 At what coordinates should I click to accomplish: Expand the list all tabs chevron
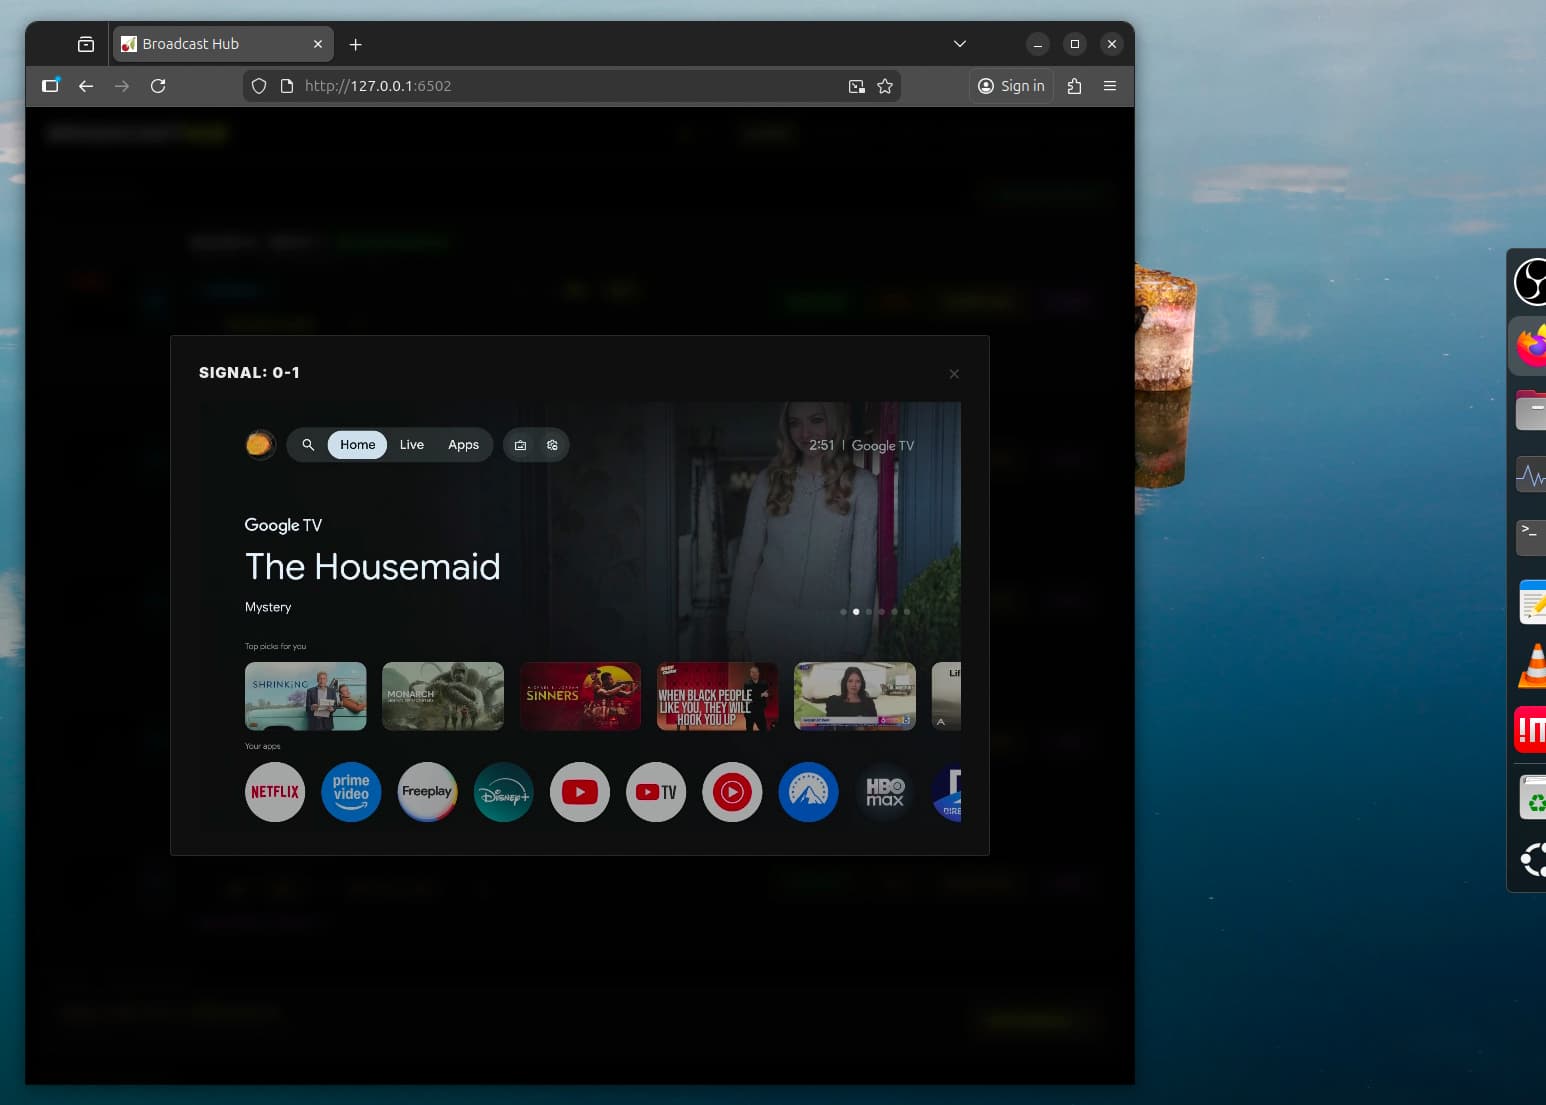pos(960,44)
